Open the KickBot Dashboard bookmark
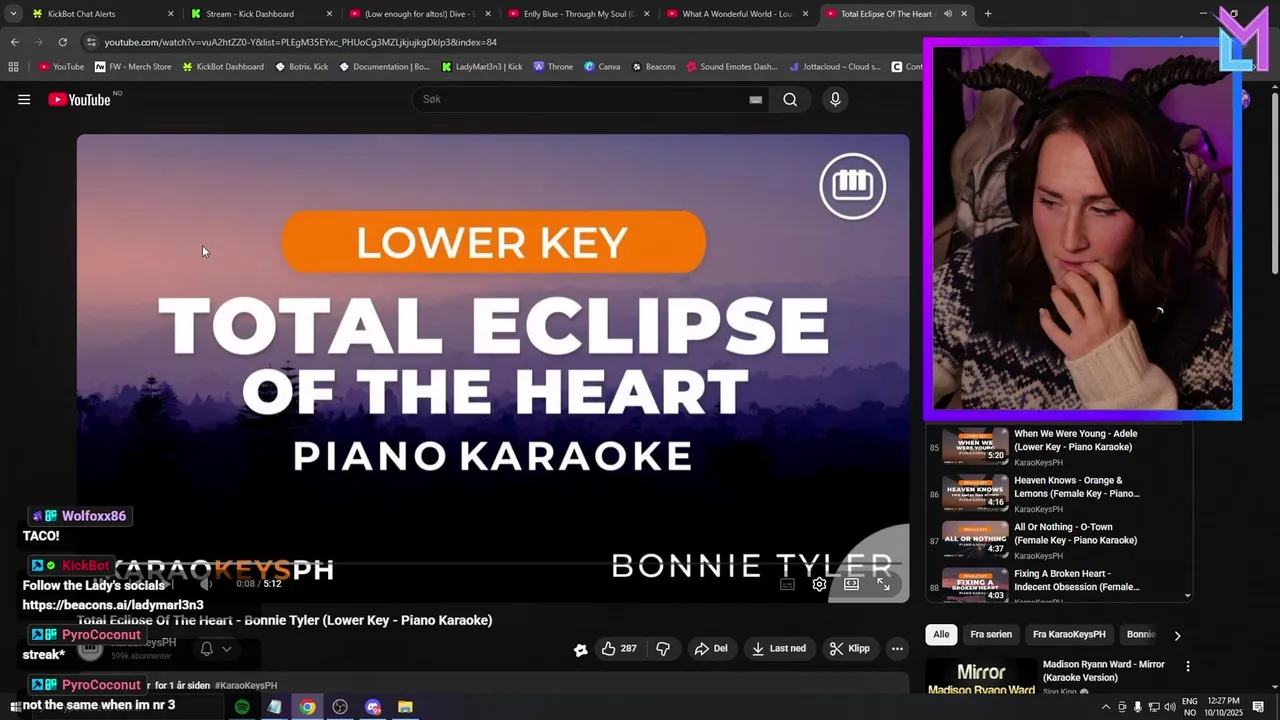Image resolution: width=1280 pixels, height=720 pixels. pyautogui.click(x=222, y=67)
